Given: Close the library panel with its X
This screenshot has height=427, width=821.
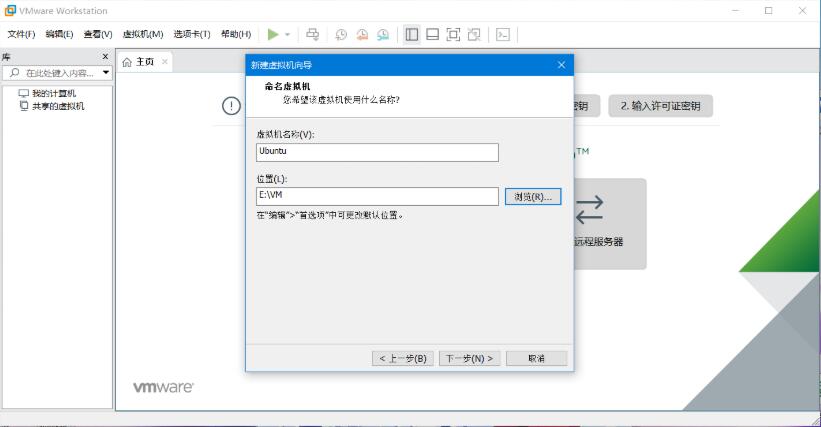Looking at the screenshot, I should coord(105,57).
